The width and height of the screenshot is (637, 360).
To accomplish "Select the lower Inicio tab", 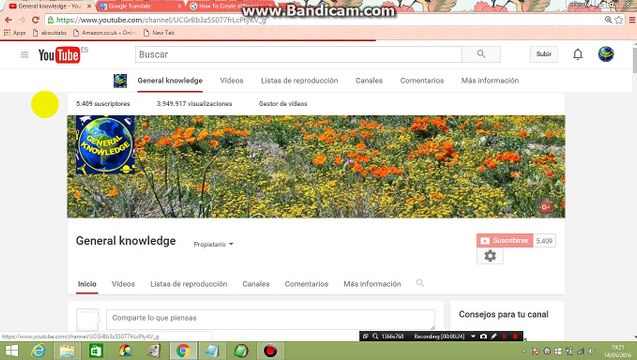I will click(x=87, y=284).
